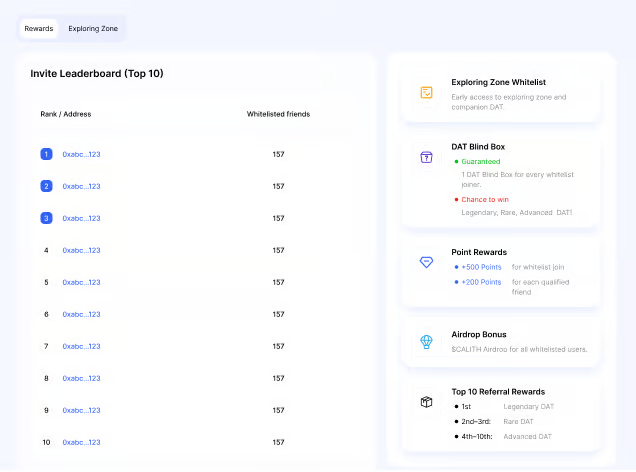Open the rank 4 wallet address link

81,250
